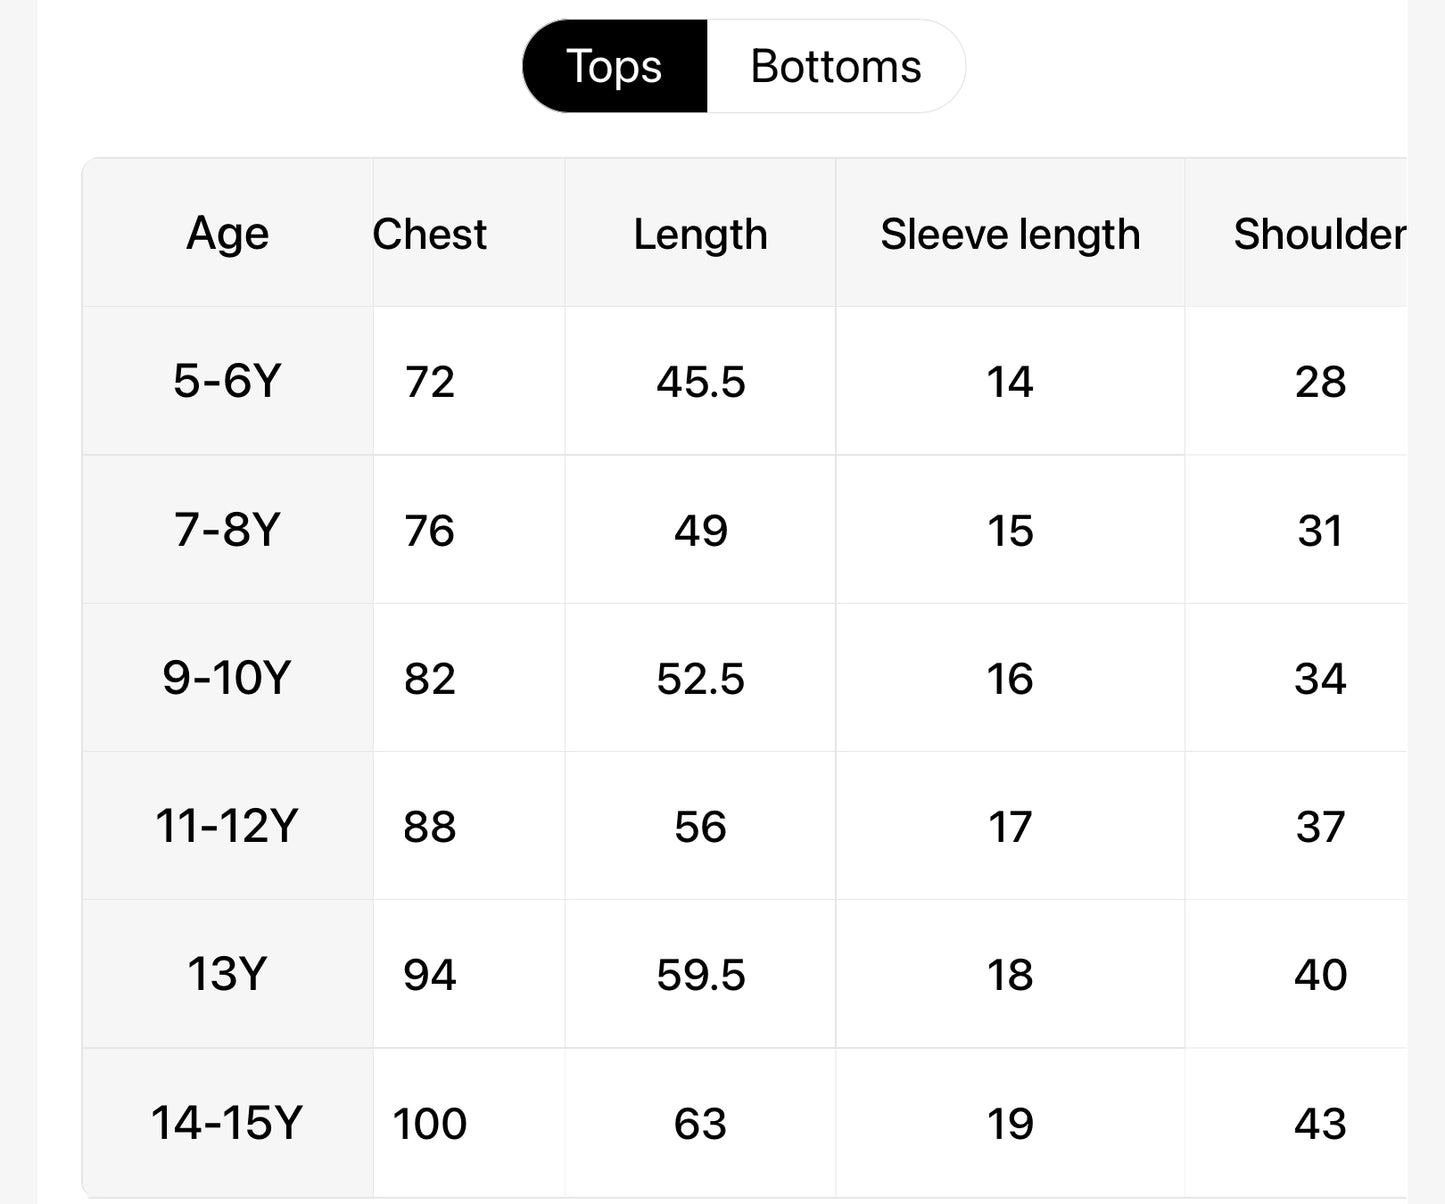Click the length value 49 for 7-8Y

[x=700, y=530]
